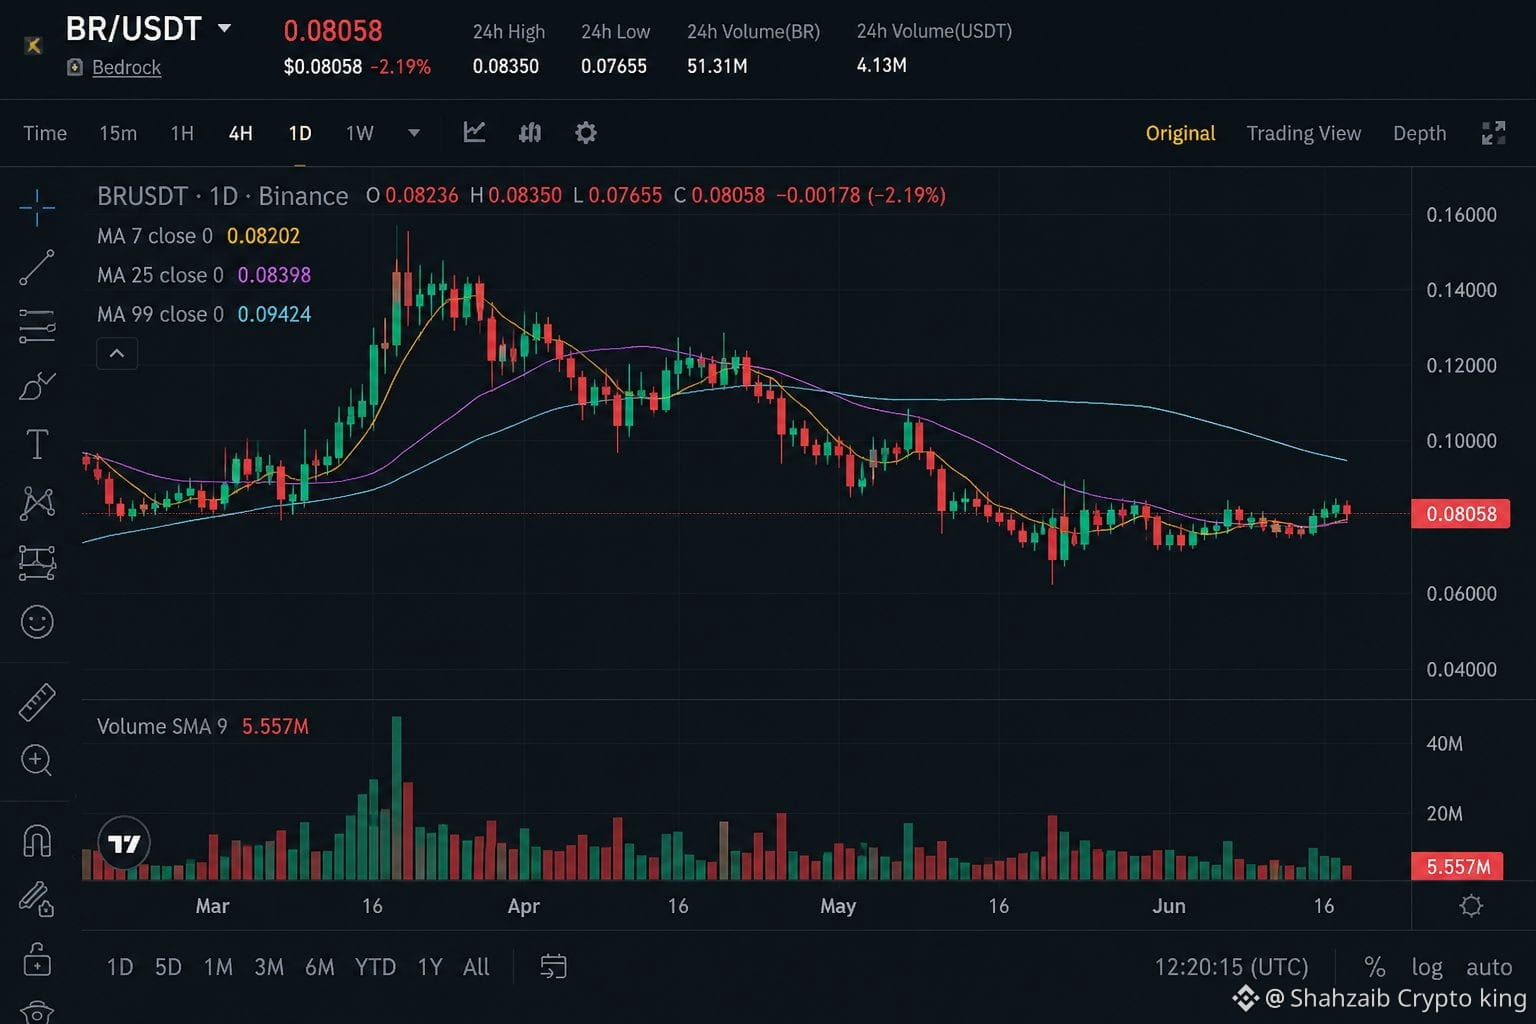Open chart settings gear in toolbar
The height and width of the screenshot is (1024, 1536).
[586, 132]
